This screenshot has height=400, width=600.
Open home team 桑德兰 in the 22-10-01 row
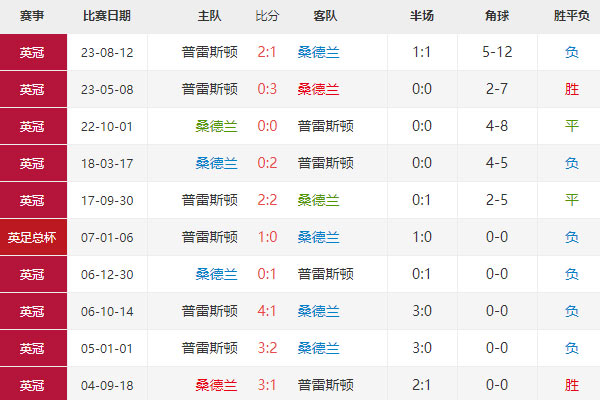click(x=216, y=126)
